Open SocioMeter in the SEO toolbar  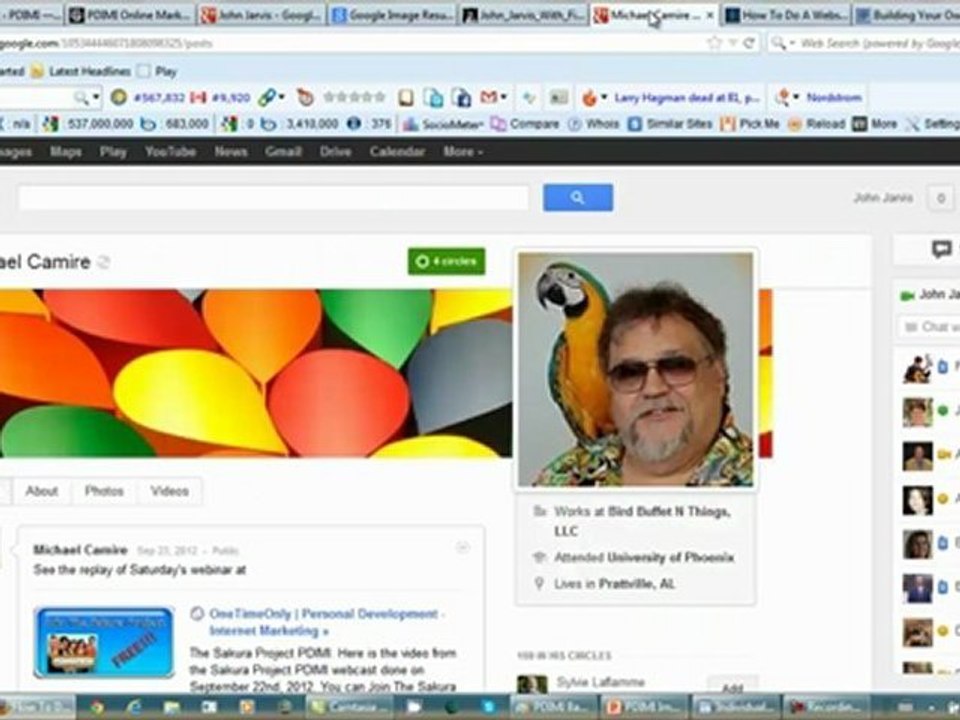(x=443, y=124)
